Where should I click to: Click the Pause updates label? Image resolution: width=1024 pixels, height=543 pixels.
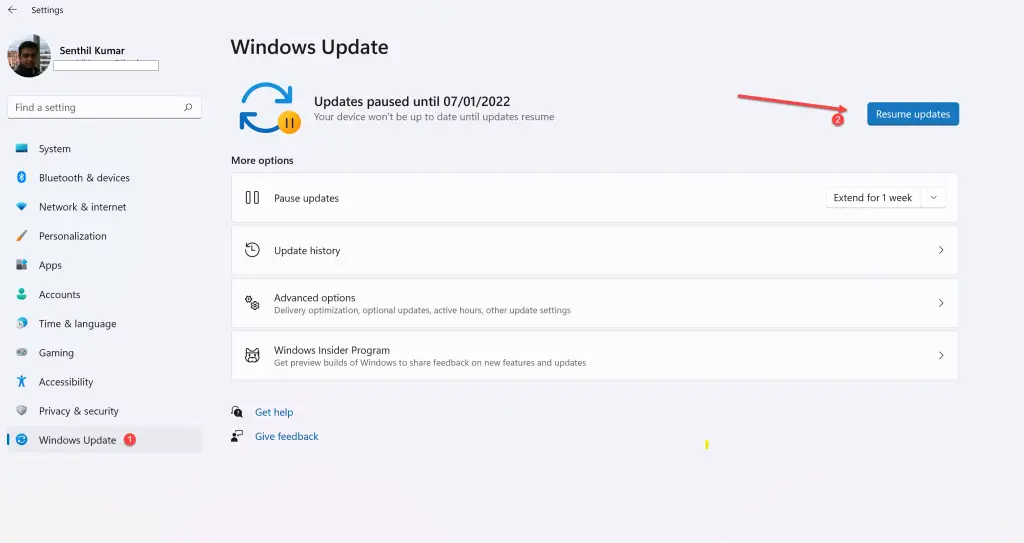306,198
